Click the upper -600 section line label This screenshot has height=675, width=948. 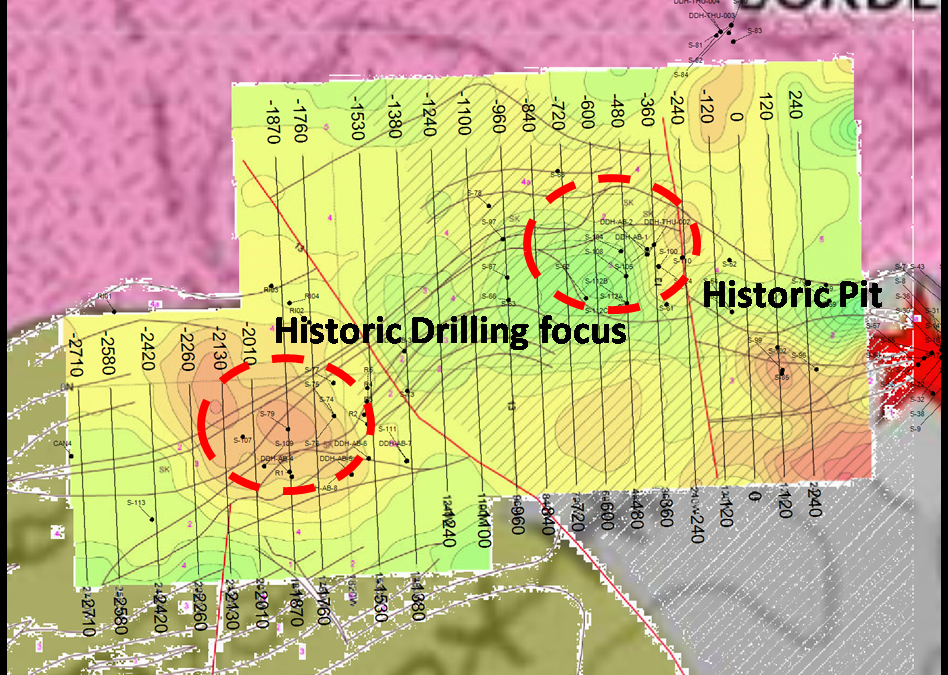[587, 113]
